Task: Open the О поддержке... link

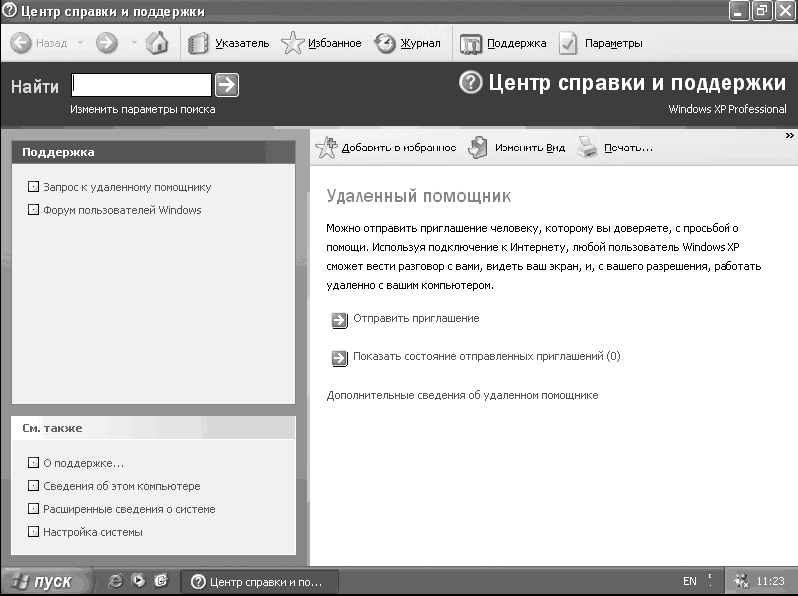Action: click(x=83, y=464)
